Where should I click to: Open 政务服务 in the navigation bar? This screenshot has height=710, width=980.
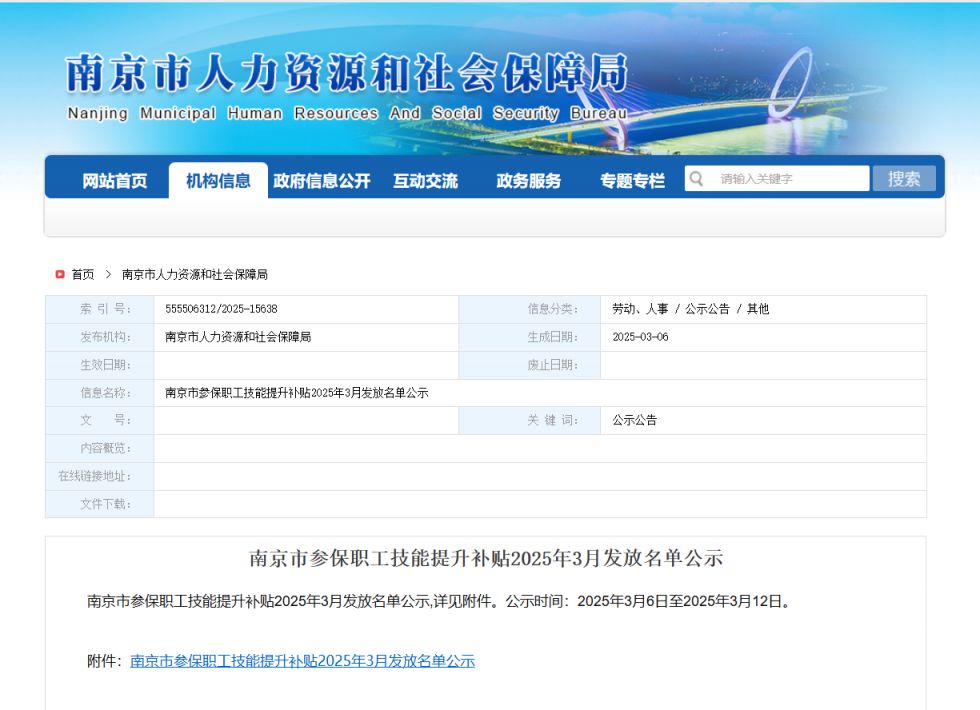529,181
